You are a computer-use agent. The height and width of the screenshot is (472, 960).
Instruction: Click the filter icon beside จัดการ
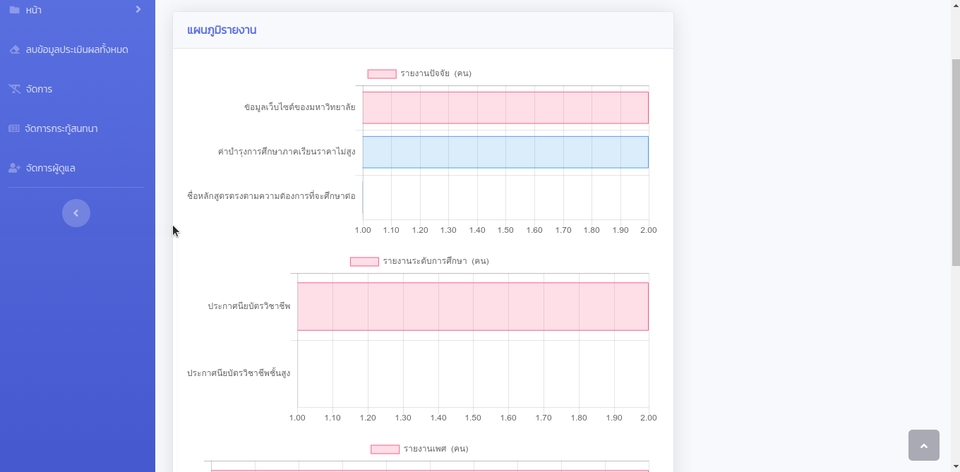[x=15, y=89]
